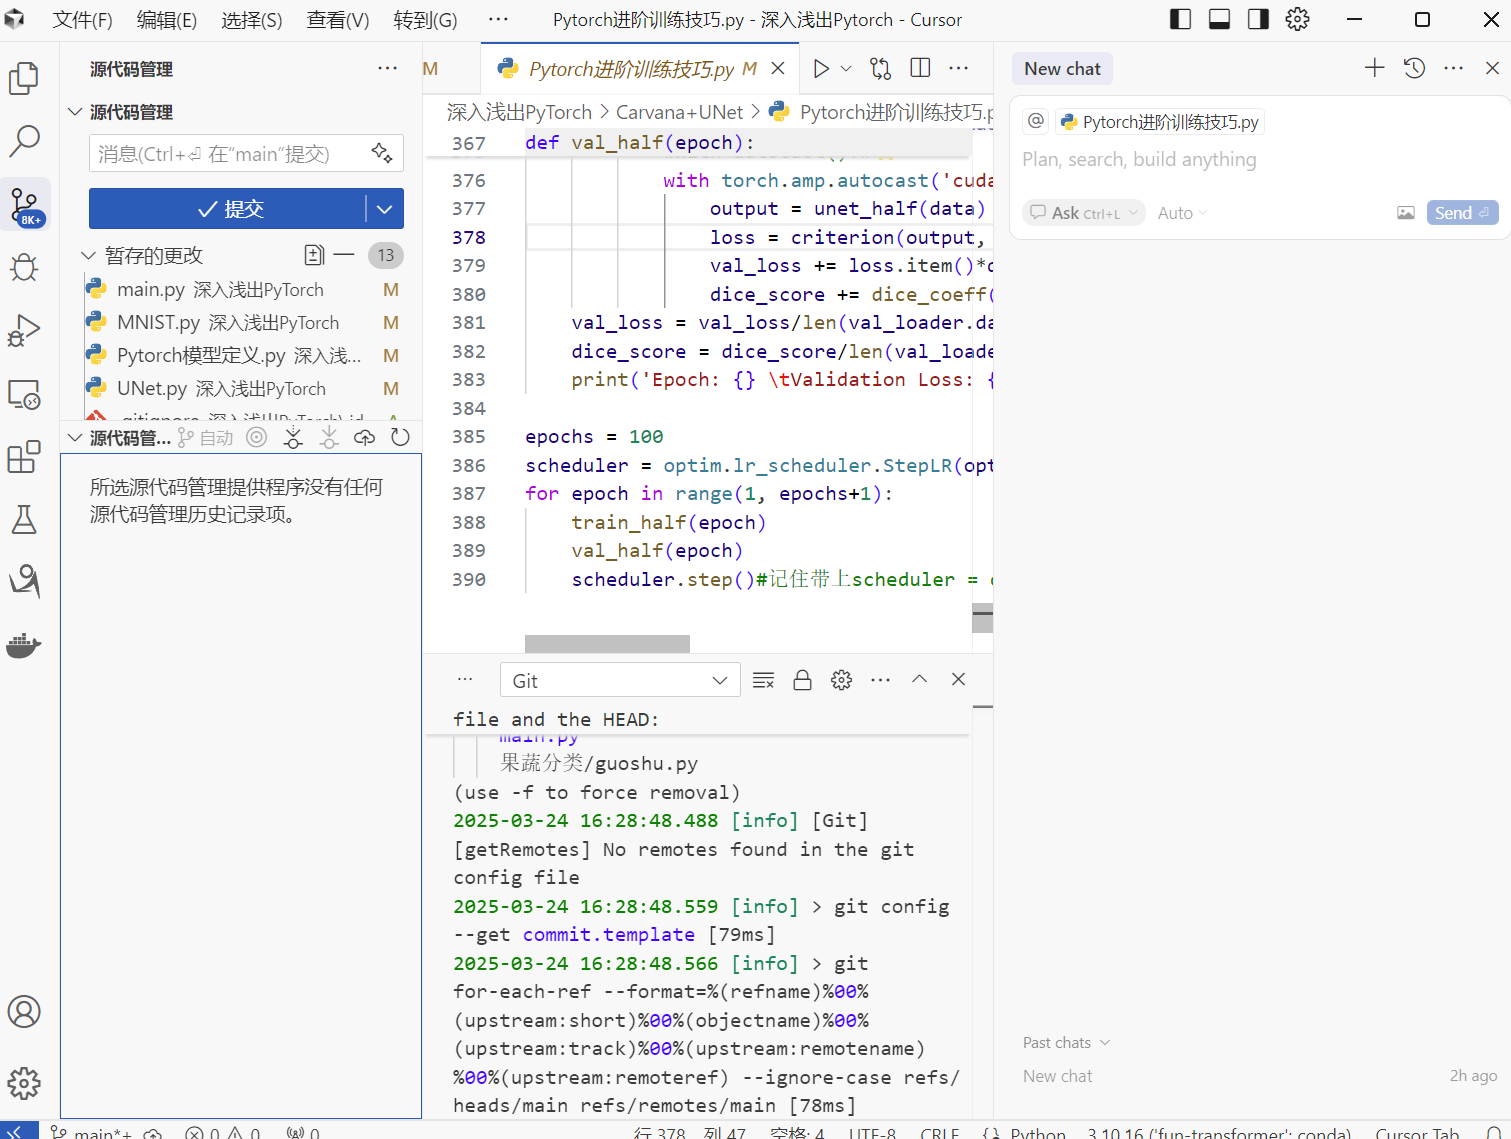Image resolution: width=1511 pixels, height=1139 pixels.
Task: Open the previous New chat from 2h ago
Action: 1259,1076
